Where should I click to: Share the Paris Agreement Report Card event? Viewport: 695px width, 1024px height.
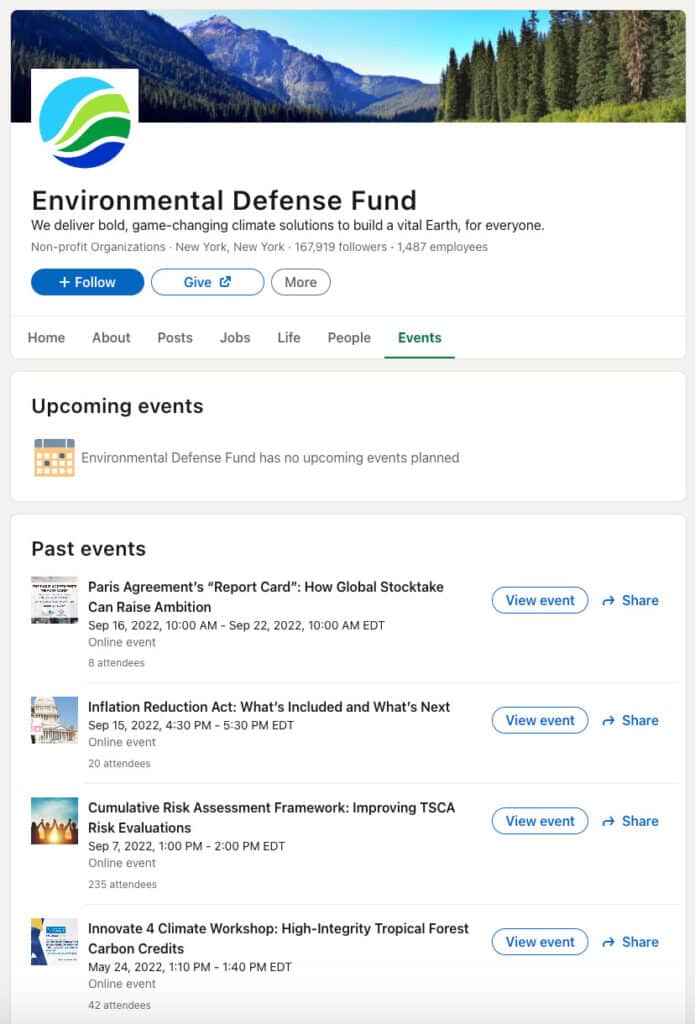click(630, 600)
